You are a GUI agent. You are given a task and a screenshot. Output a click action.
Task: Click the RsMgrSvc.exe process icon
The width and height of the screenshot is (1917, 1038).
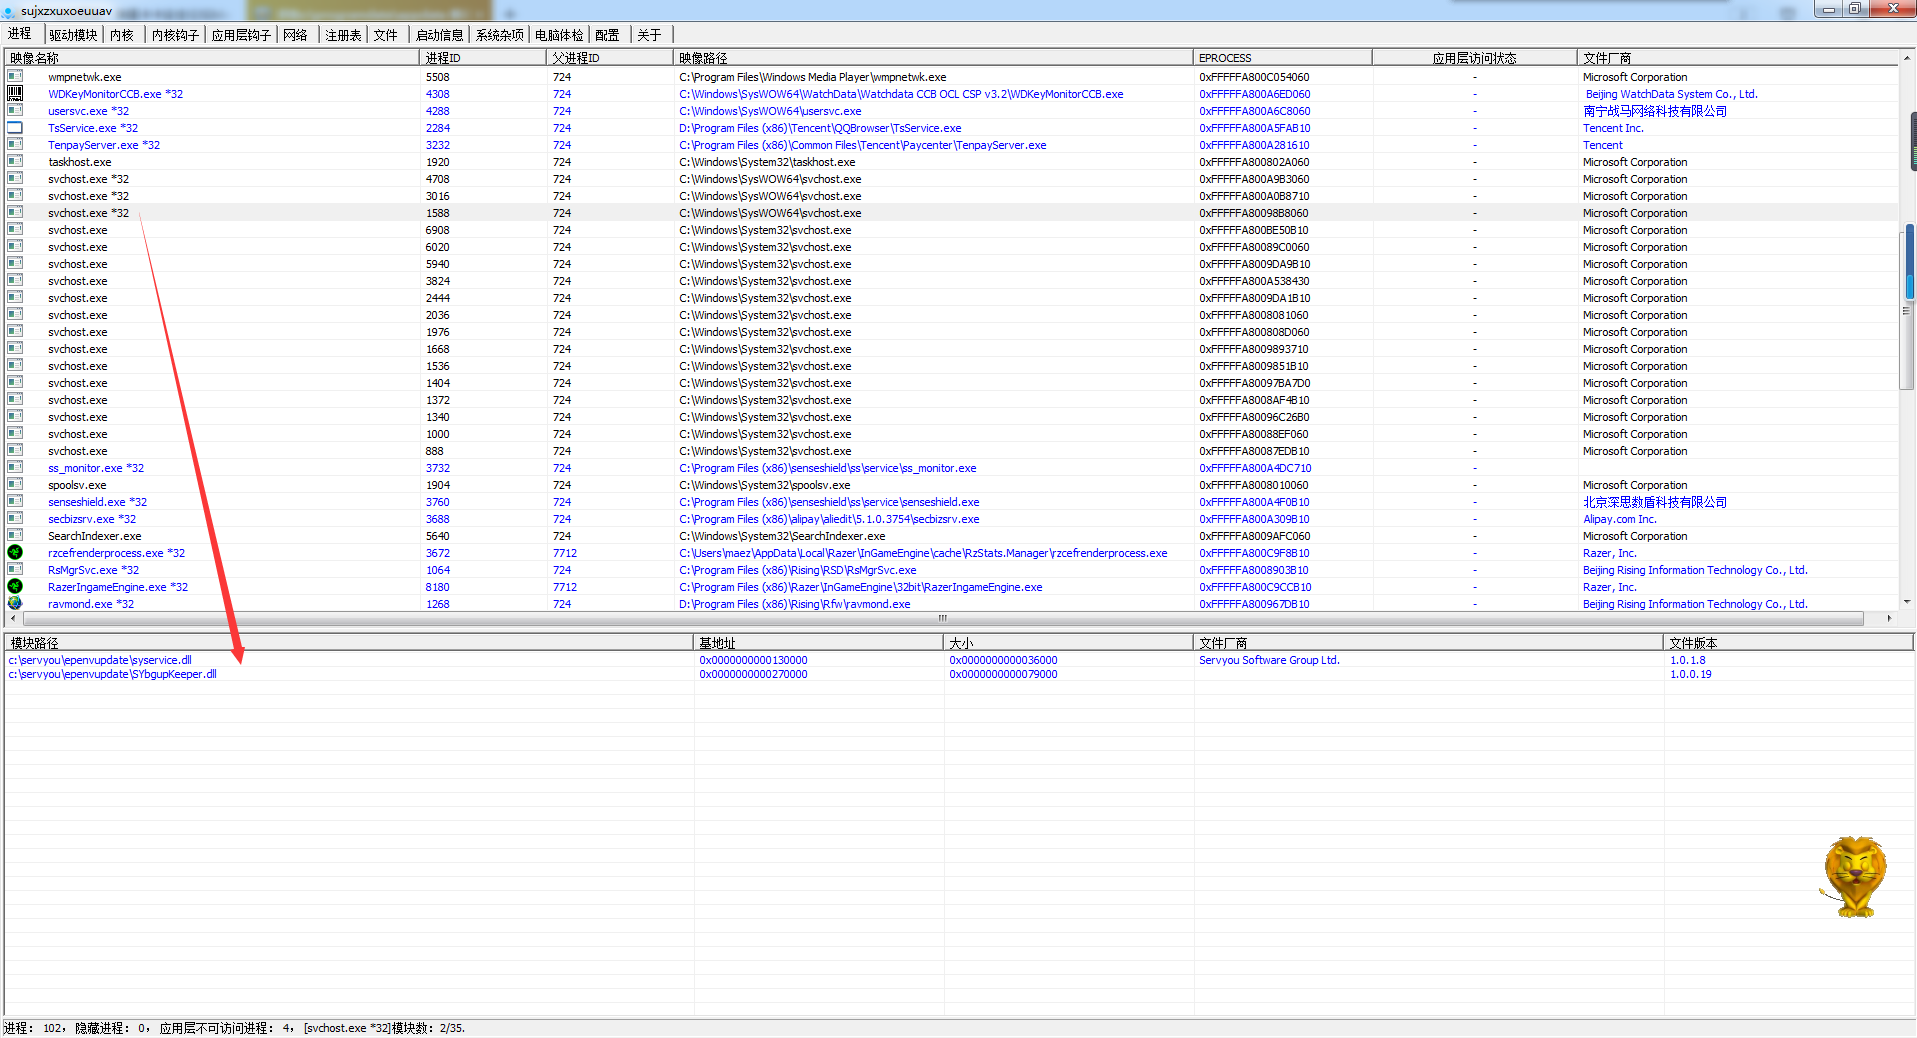coord(15,569)
